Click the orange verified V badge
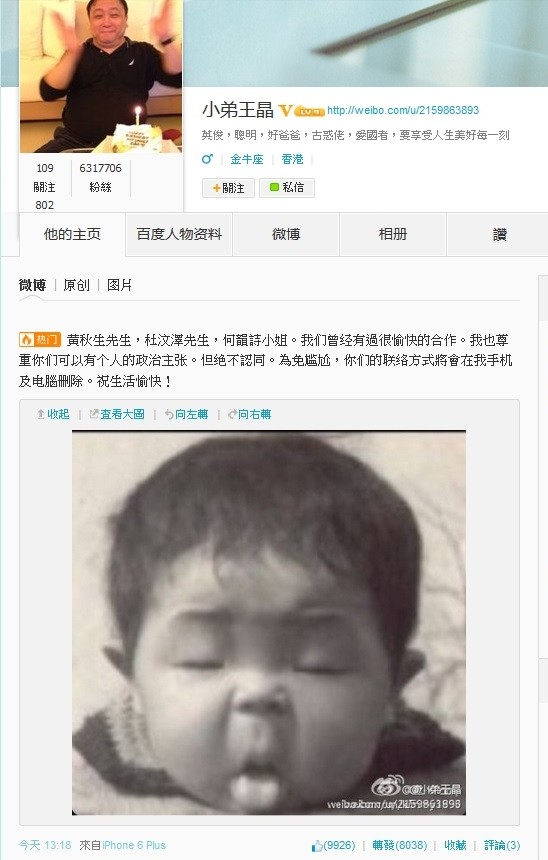This screenshot has width=548, height=860. click(285, 111)
